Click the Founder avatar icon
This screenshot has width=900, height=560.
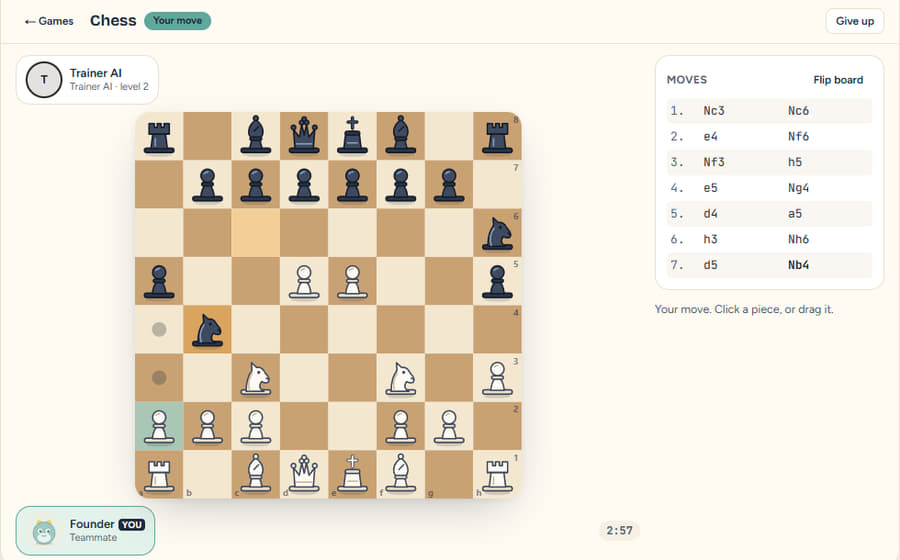click(x=44, y=532)
